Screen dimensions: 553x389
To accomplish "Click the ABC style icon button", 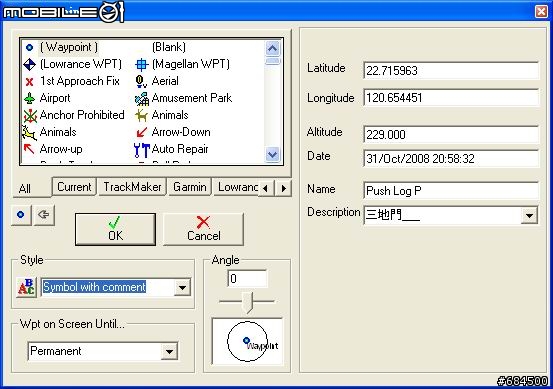I will click(26, 287).
